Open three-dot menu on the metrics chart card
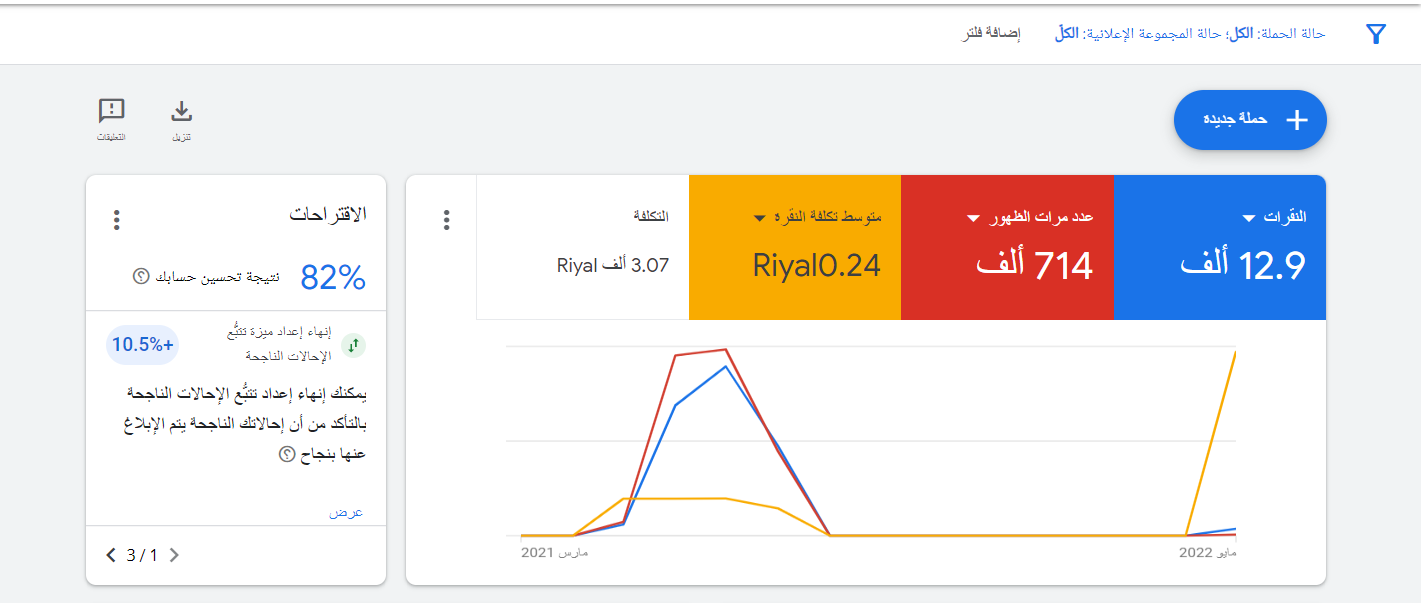The image size is (1421, 603). (x=447, y=220)
